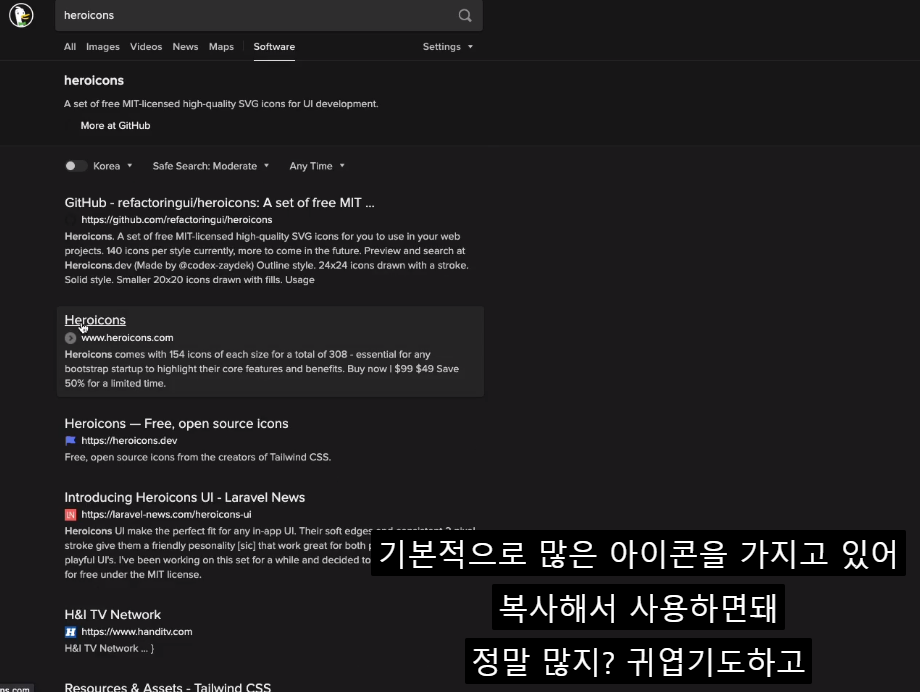Click the 'A set of free MIT-licensed' description
The height and width of the screenshot is (692, 920).
(221, 104)
